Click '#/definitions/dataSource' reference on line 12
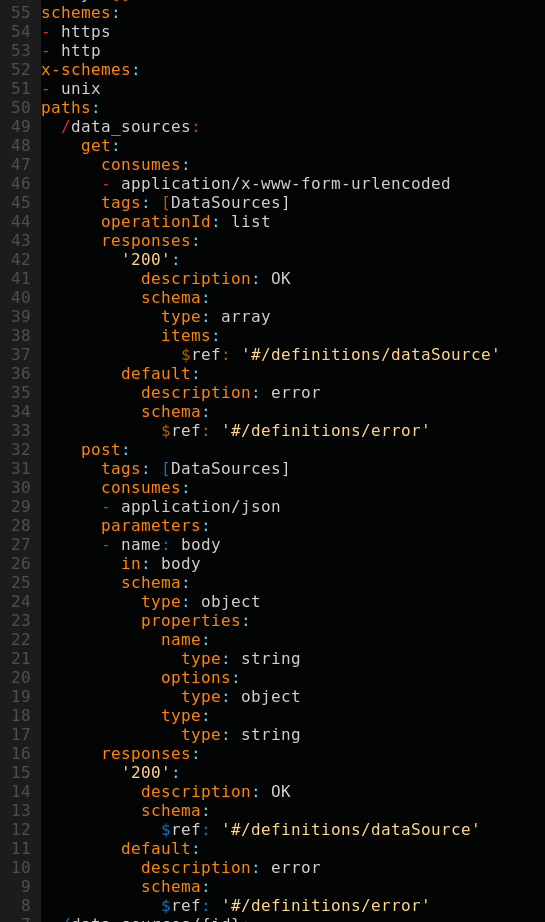545x922 pixels. tap(350, 830)
